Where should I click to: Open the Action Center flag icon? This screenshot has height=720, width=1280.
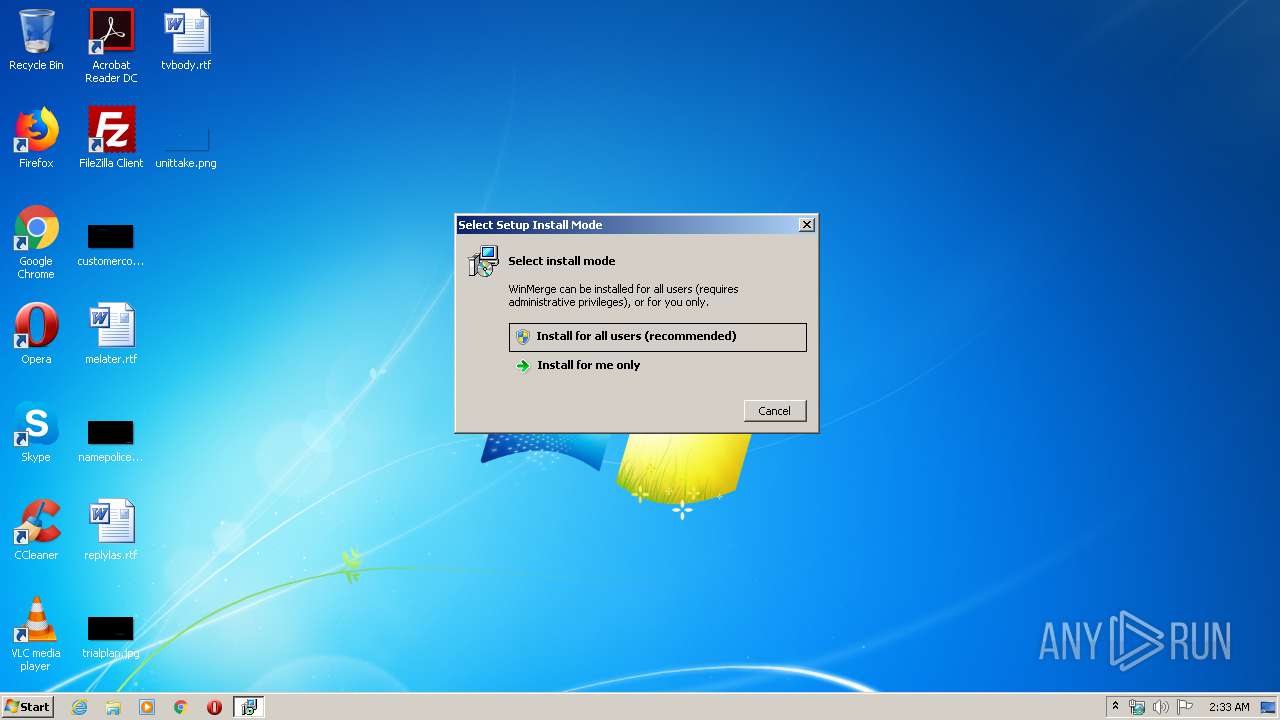(x=1185, y=707)
